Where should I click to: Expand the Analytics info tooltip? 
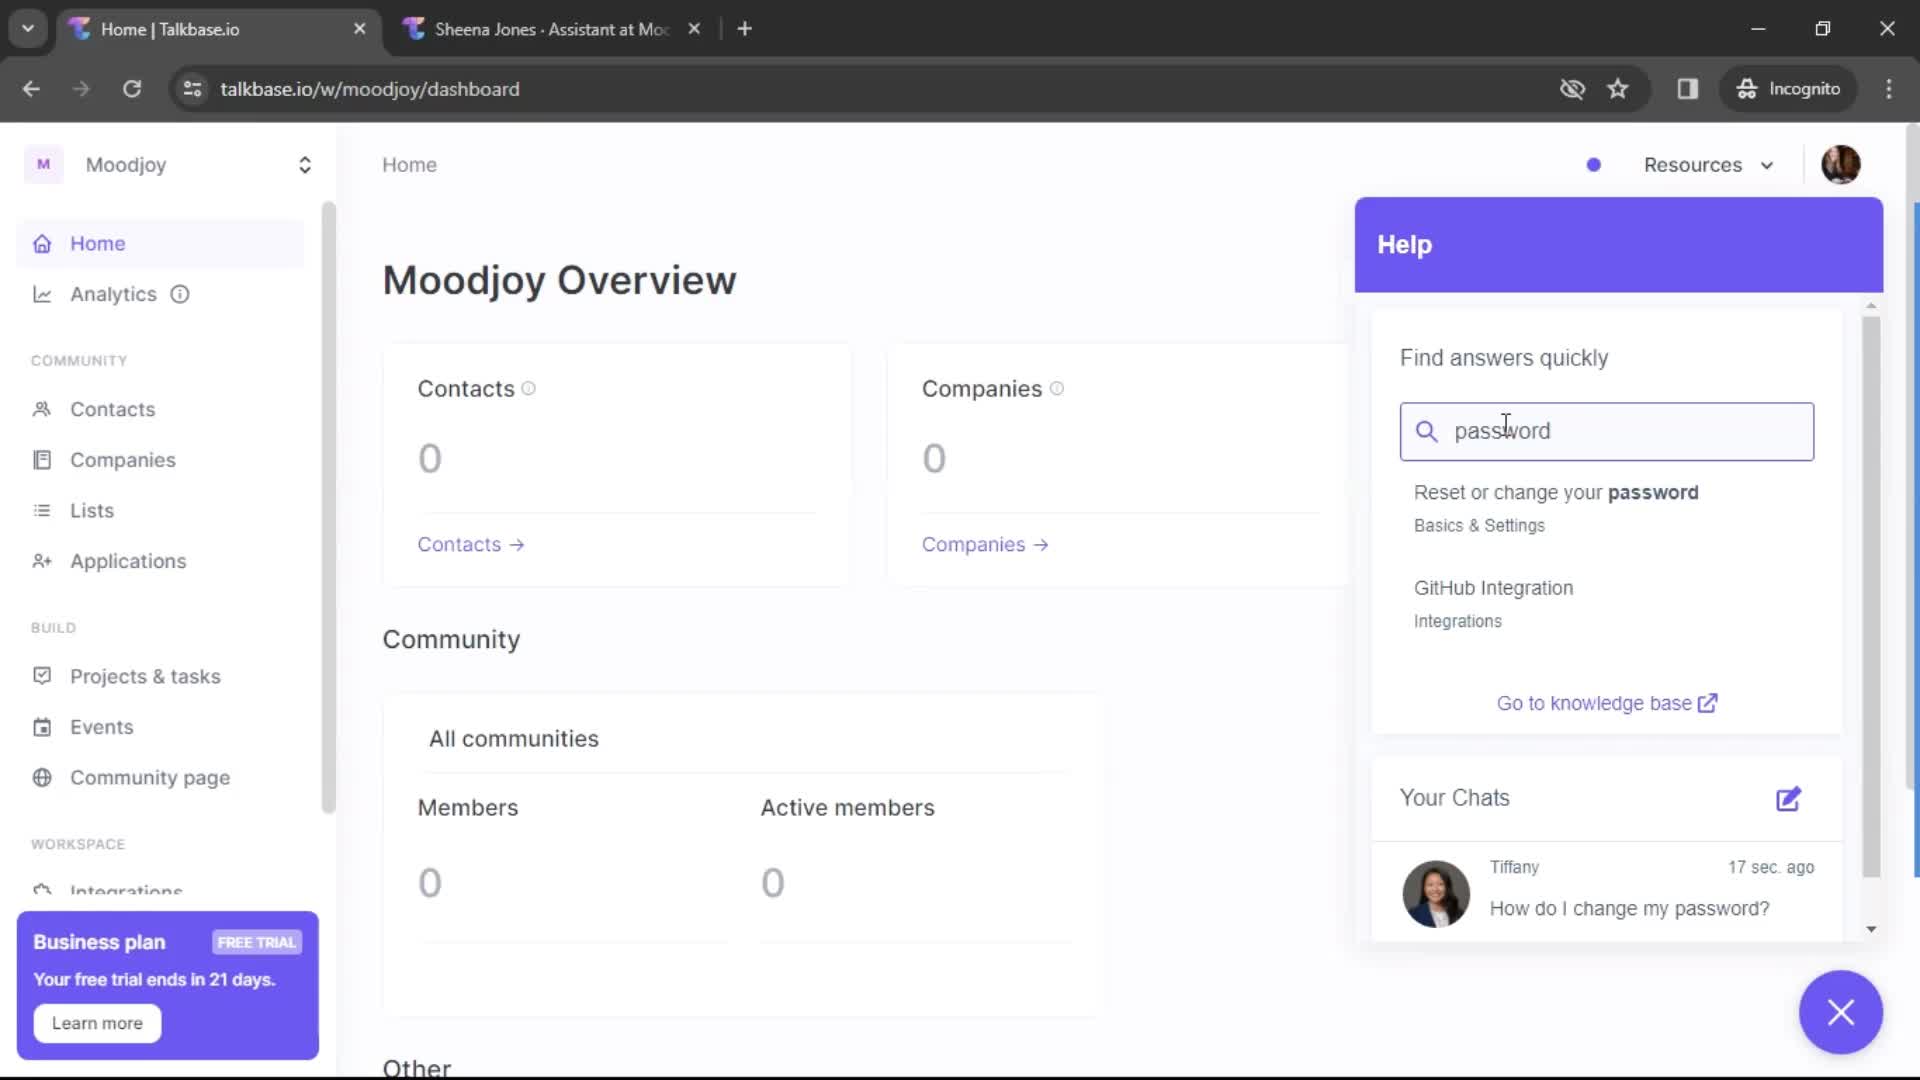pos(179,294)
